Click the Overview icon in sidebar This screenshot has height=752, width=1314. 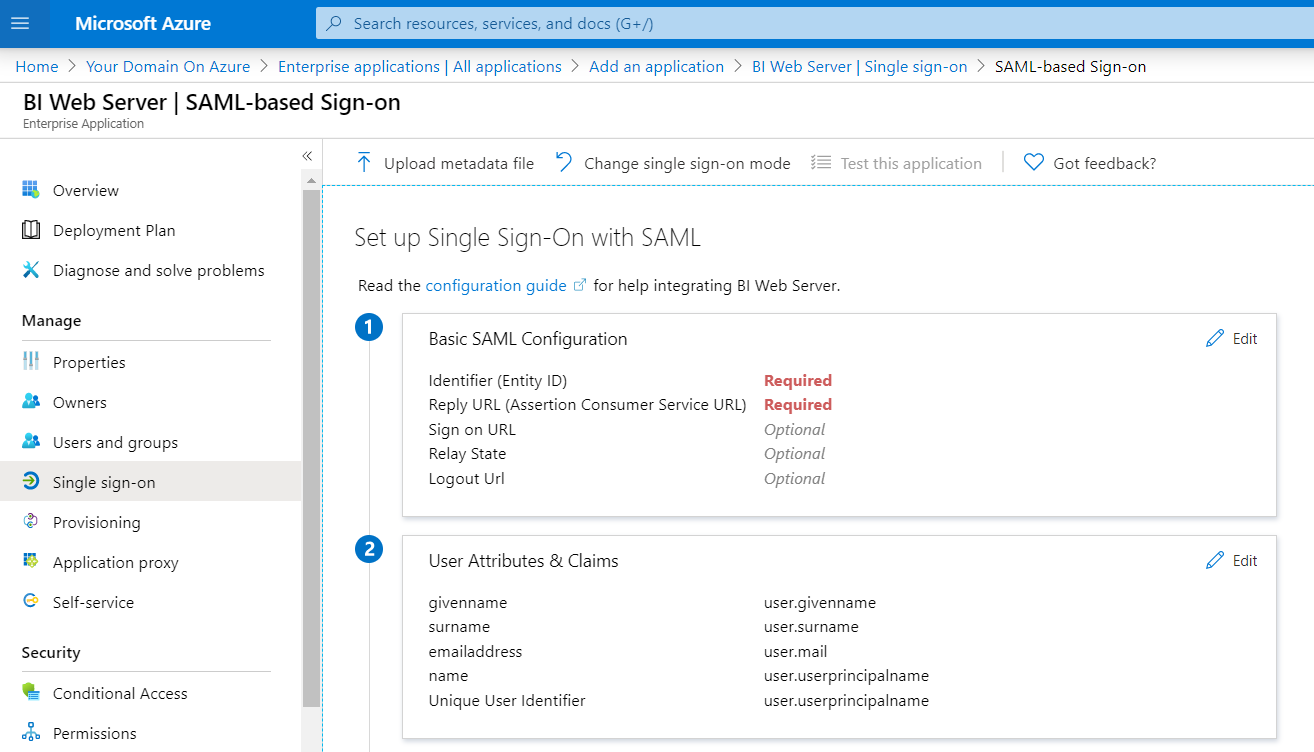31,190
